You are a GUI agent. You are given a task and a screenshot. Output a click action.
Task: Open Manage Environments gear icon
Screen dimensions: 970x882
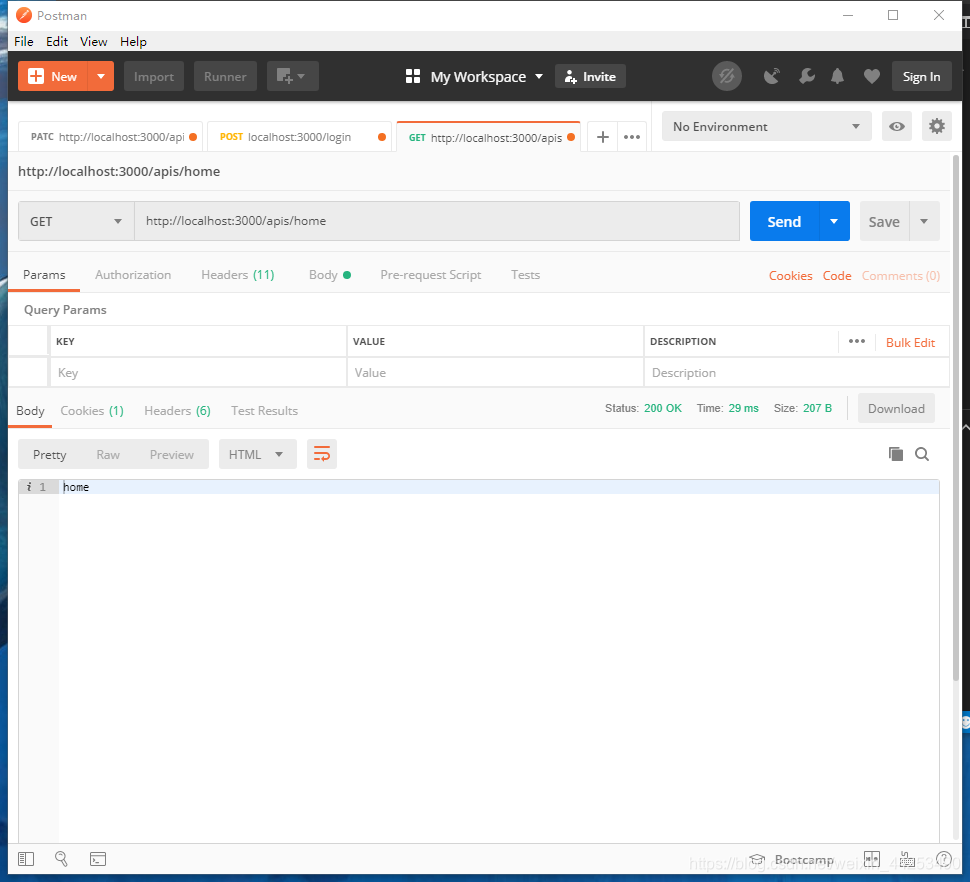tap(937, 126)
